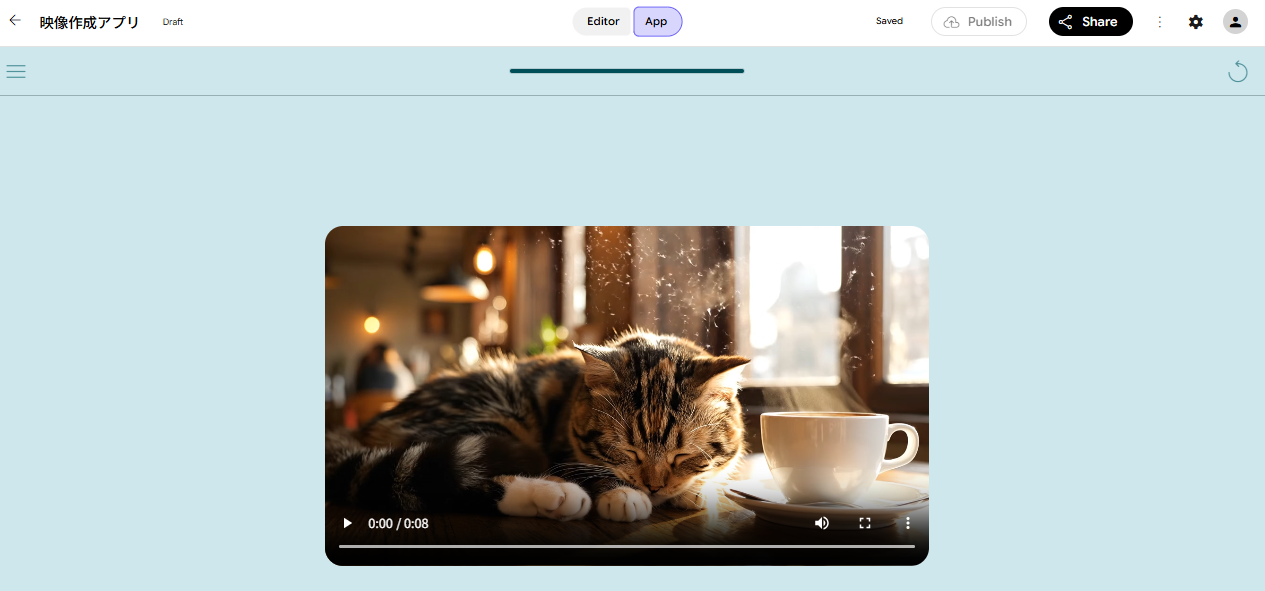
Task: Open the user account avatar
Action: point(1235,22)
